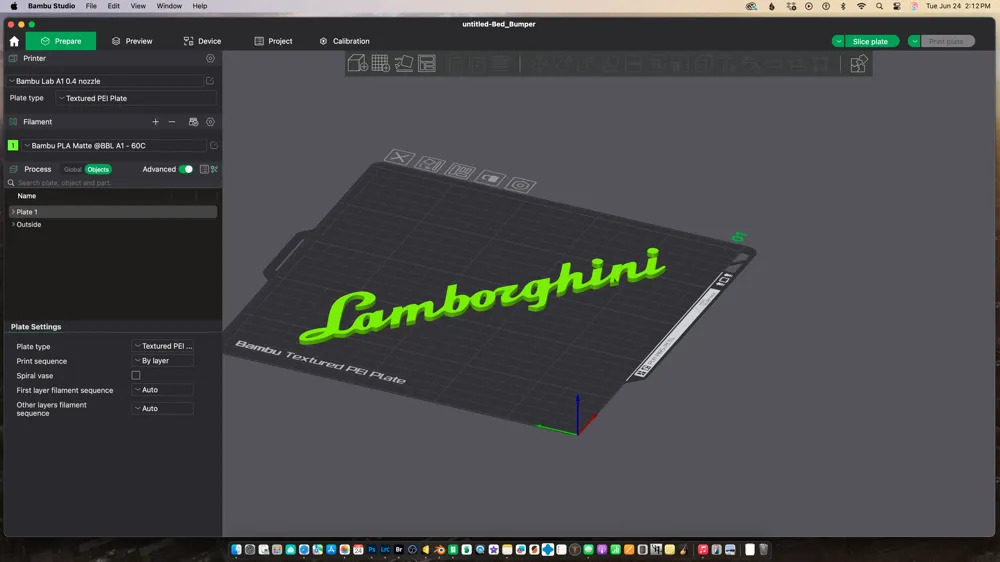
Task: Click the compare presets icon beside Advanced
Action: pyautogui.click(x=214, y=169)
